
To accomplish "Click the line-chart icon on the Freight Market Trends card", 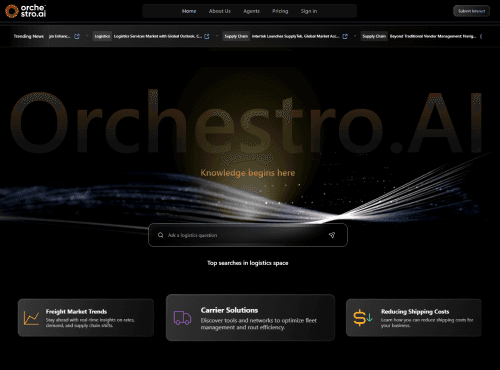I will tap(31, 318).
